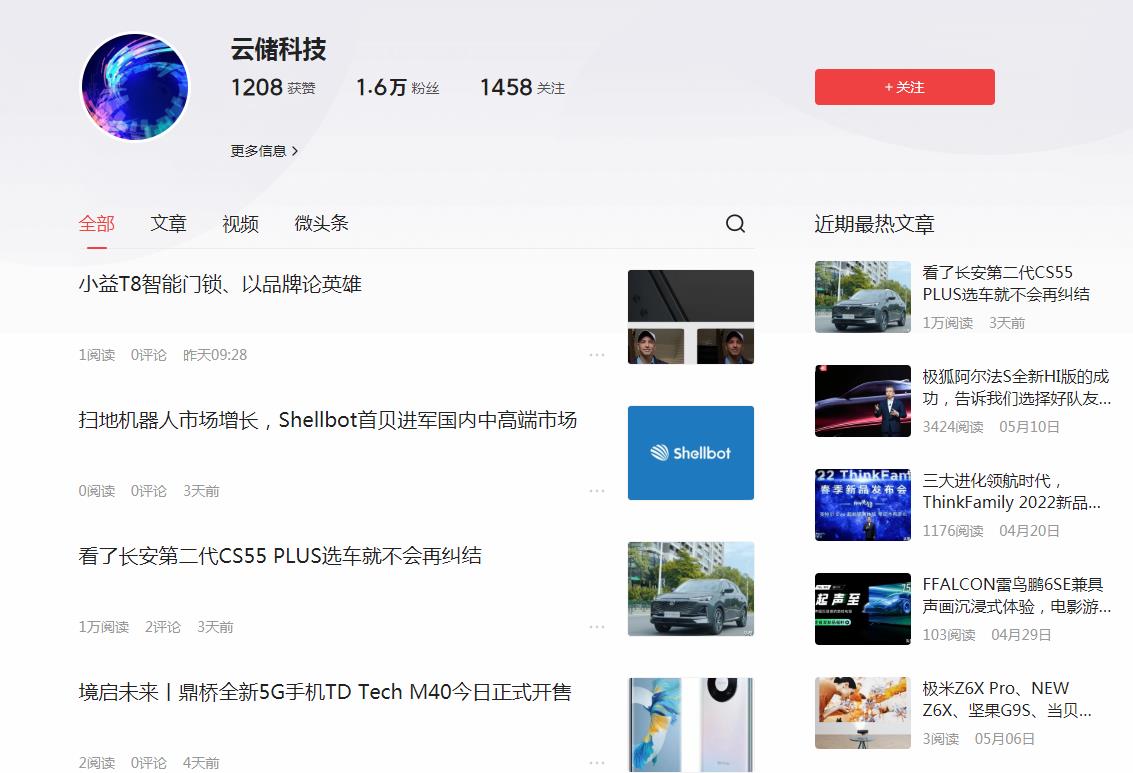Click the 小益T8 door lock thumbnail

click(691, 316)
